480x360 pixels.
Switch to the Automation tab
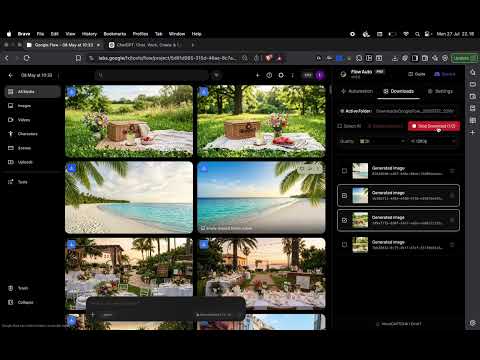[357, 91]
